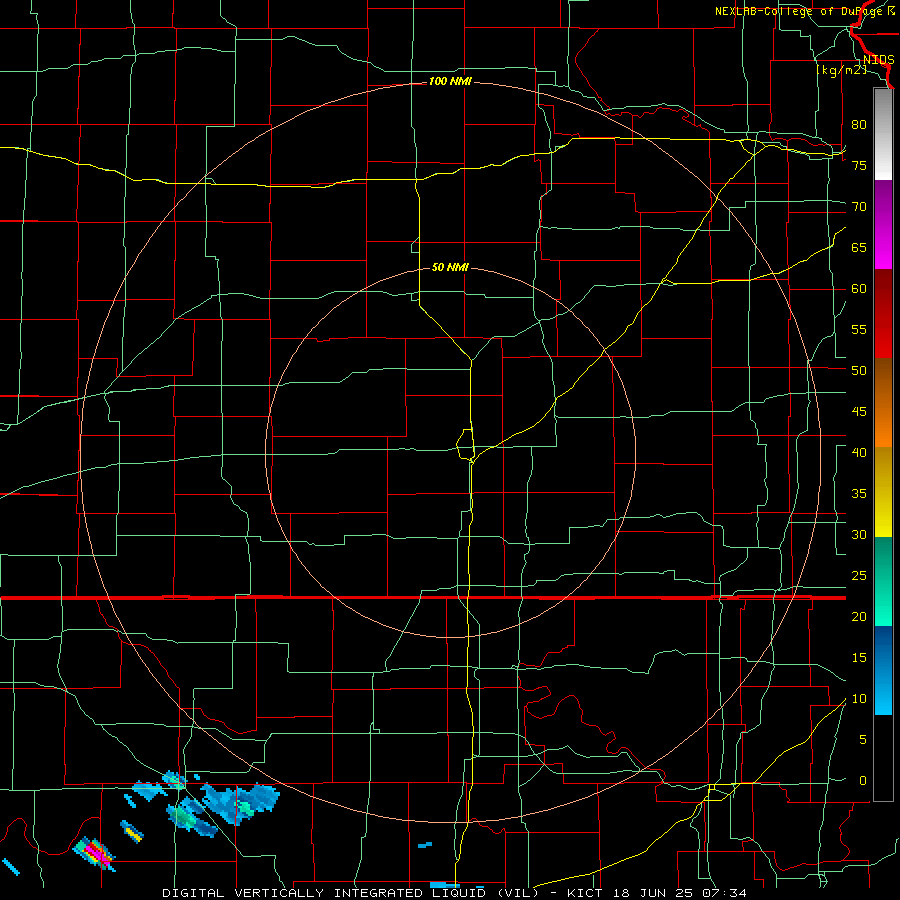The width and height of the screenshot is (900, 900).
Task: Click the 55 value on the VIL scale
Action: [859, 329]
